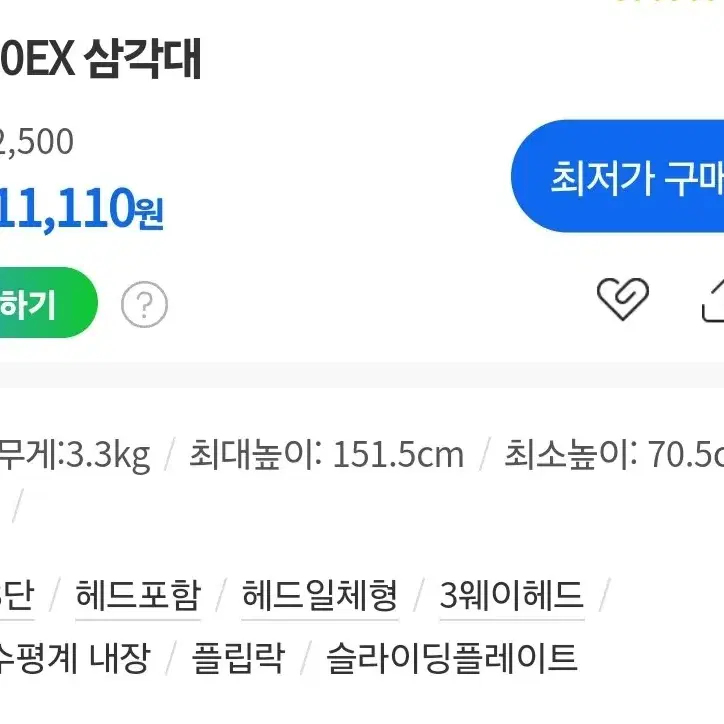724x724 pixels.
Task: Click the 수평계 내장 spec link
Action: (75, 658)
